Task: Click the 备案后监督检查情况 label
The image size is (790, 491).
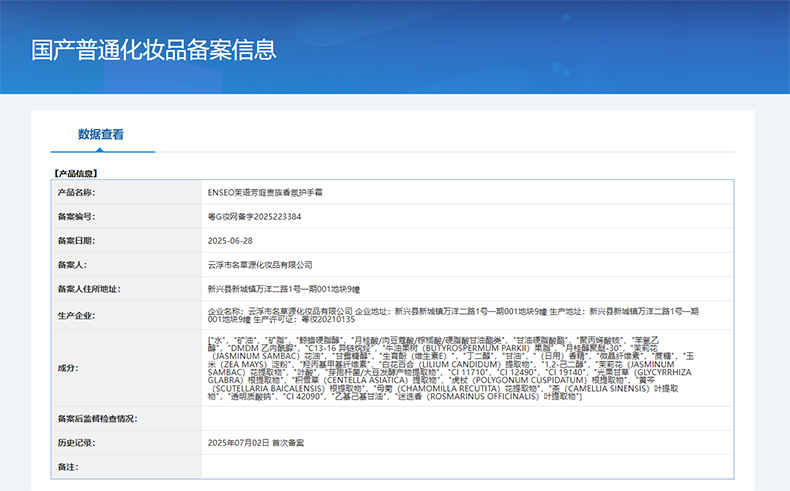Action: pos(97,418)
